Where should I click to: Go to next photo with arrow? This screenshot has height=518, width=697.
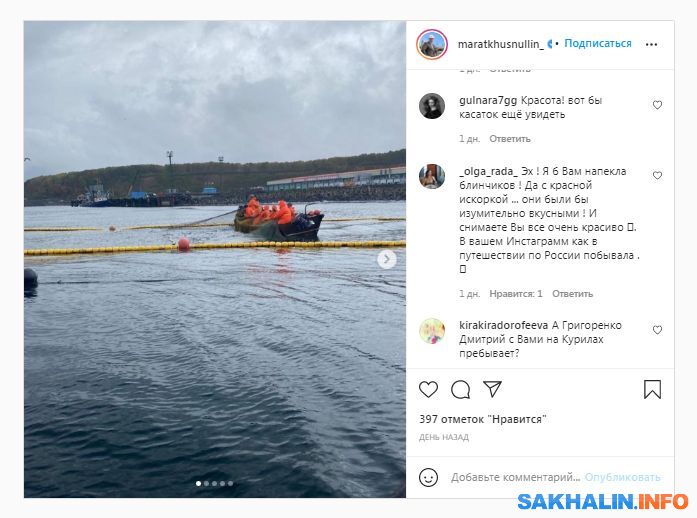tap(386, 259)
